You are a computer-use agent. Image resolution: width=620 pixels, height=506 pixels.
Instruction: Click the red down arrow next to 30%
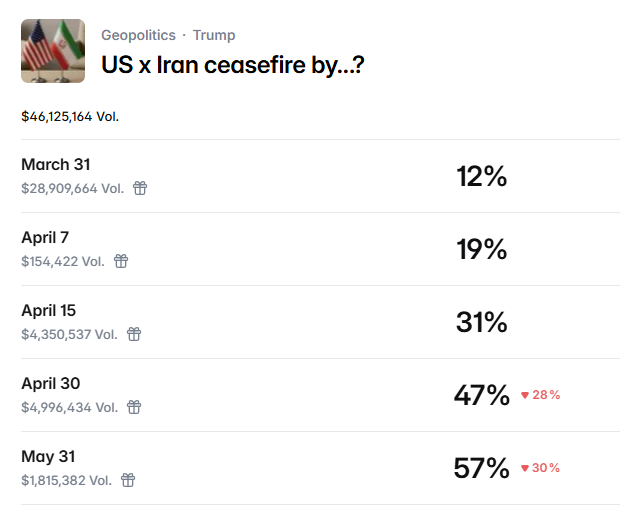coord(525,469)
